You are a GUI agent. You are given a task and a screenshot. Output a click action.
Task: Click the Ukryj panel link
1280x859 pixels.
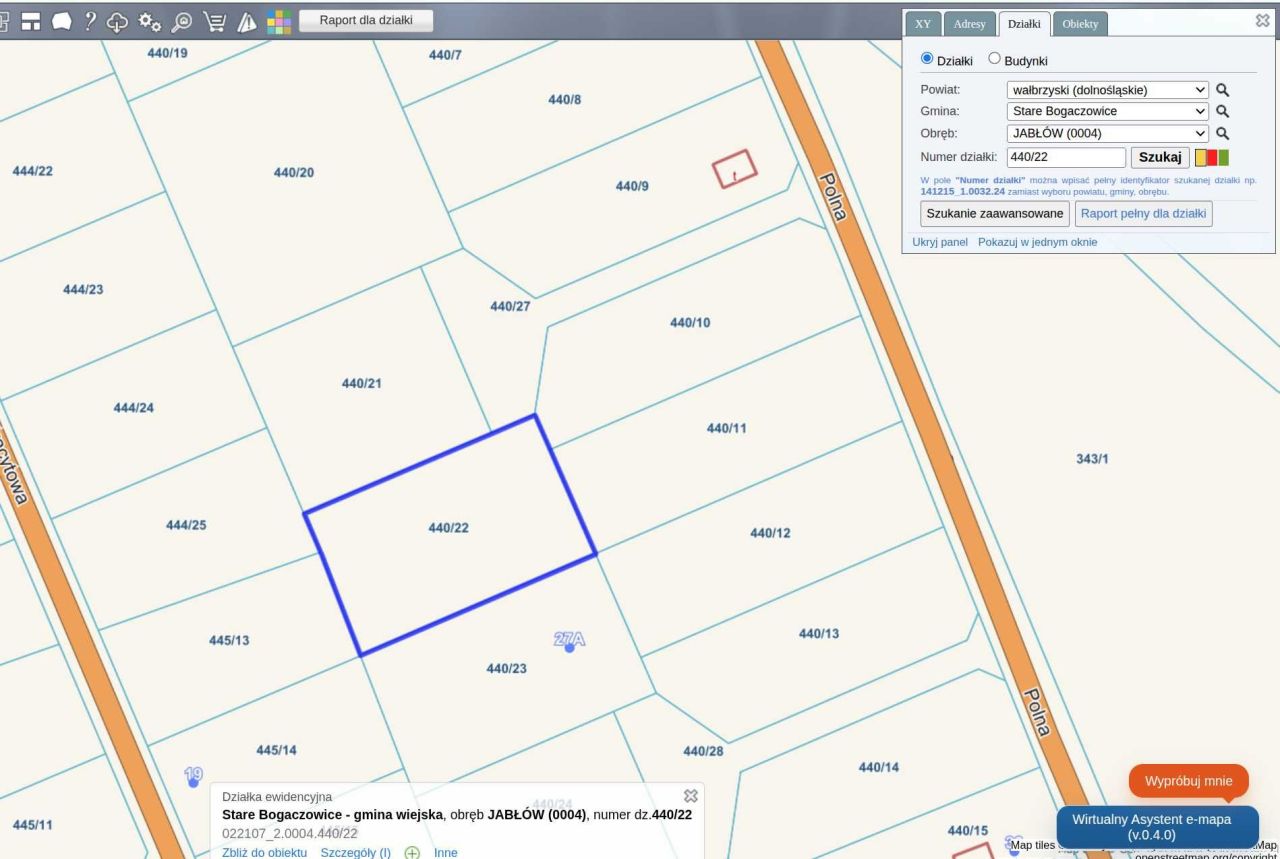pos(940,242)
